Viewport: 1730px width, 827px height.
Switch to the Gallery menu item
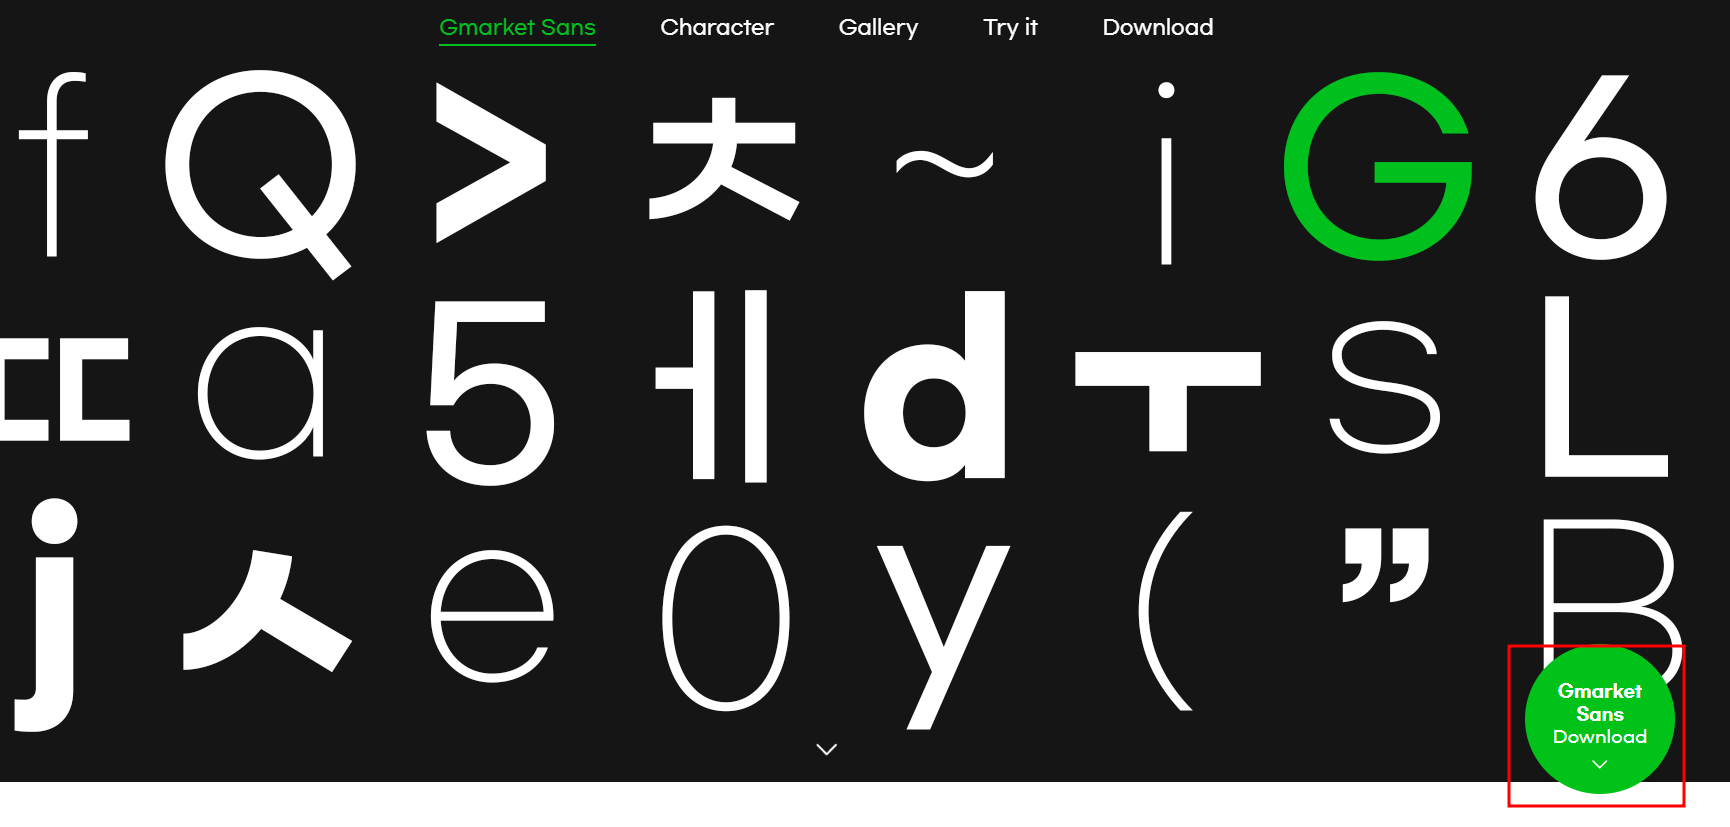tap(878, 28)
